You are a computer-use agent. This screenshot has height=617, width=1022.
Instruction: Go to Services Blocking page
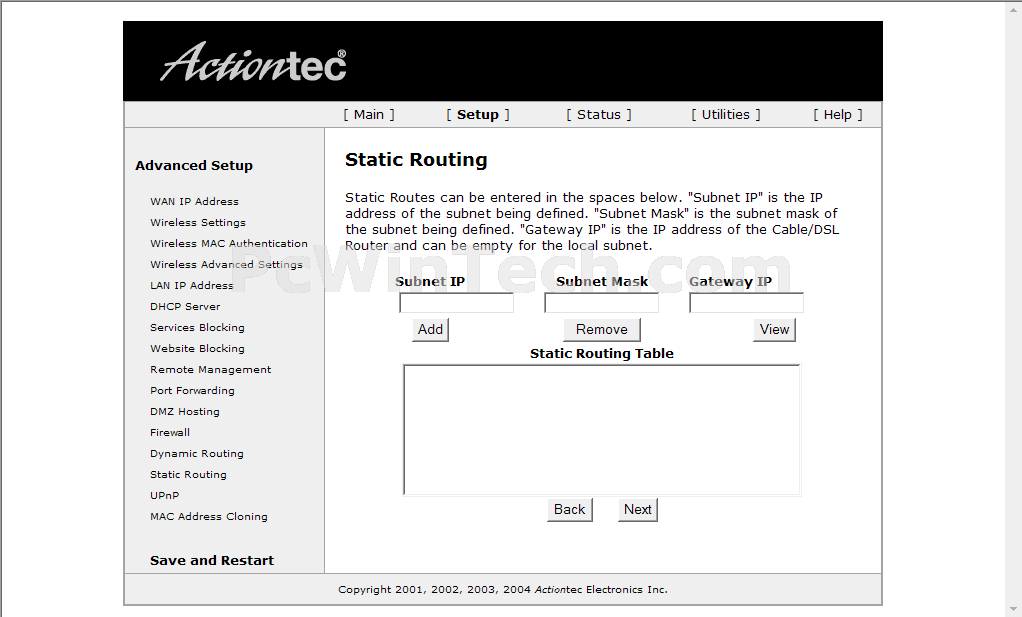click(x=197, y=327)
